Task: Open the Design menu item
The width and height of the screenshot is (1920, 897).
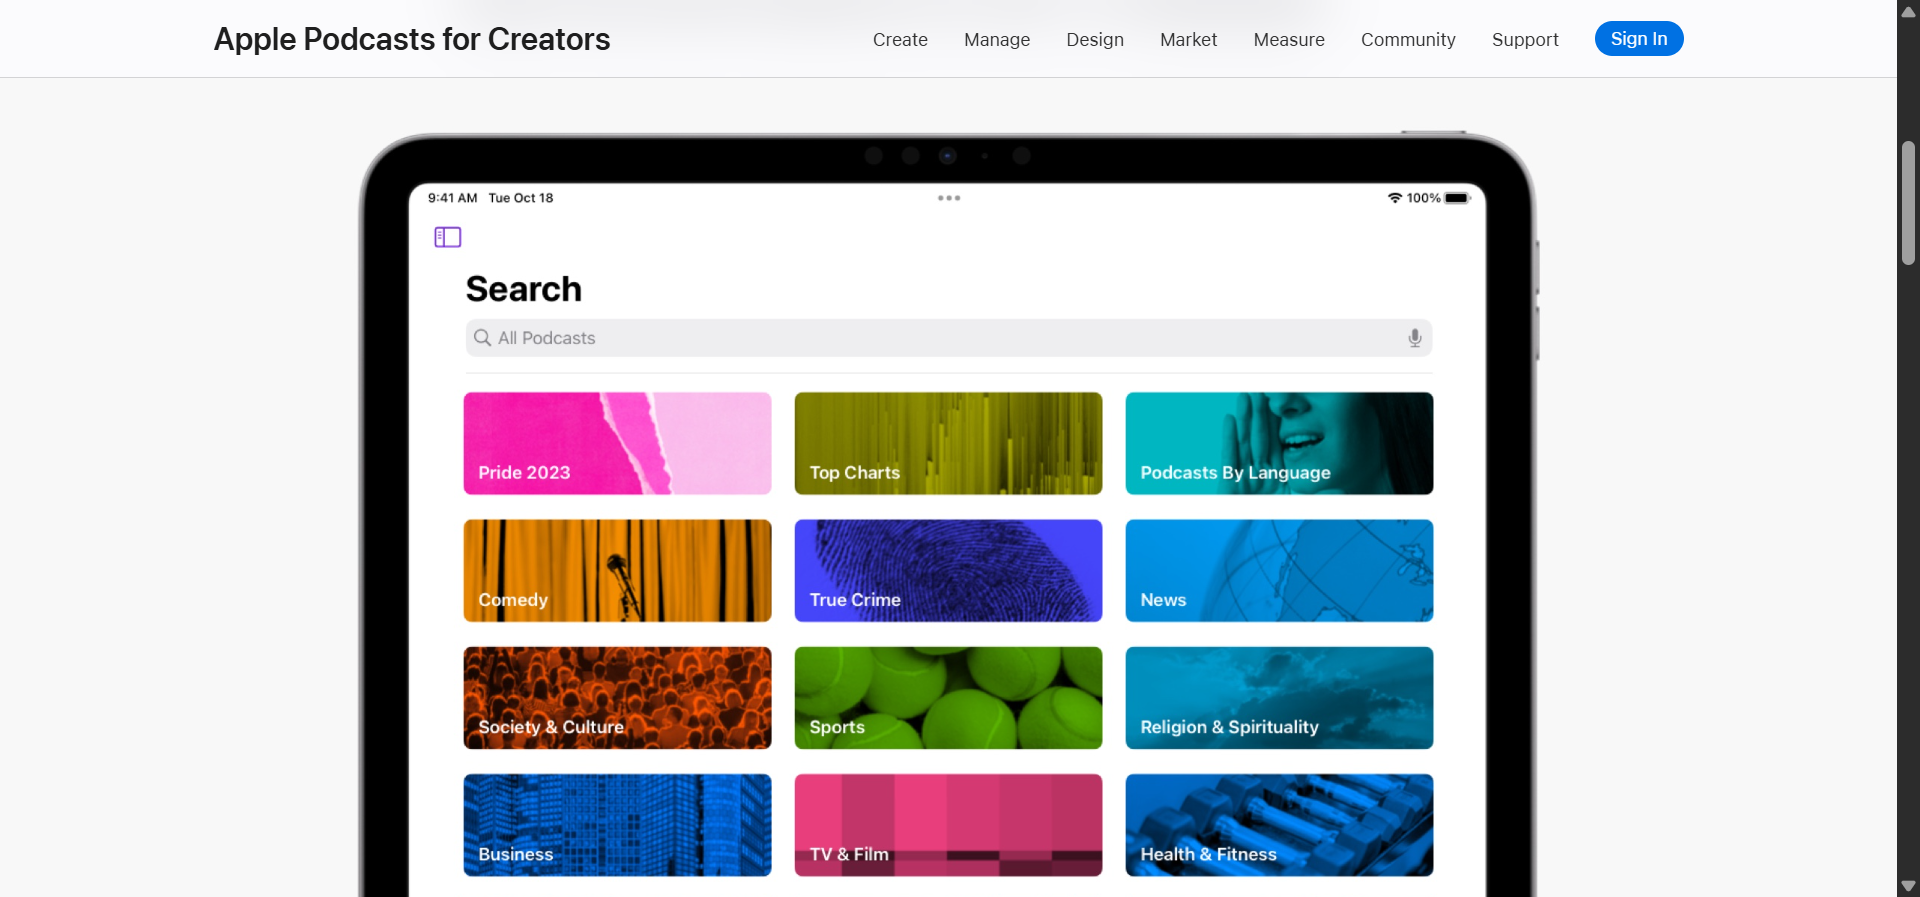Action: (x=1095, y=40)
